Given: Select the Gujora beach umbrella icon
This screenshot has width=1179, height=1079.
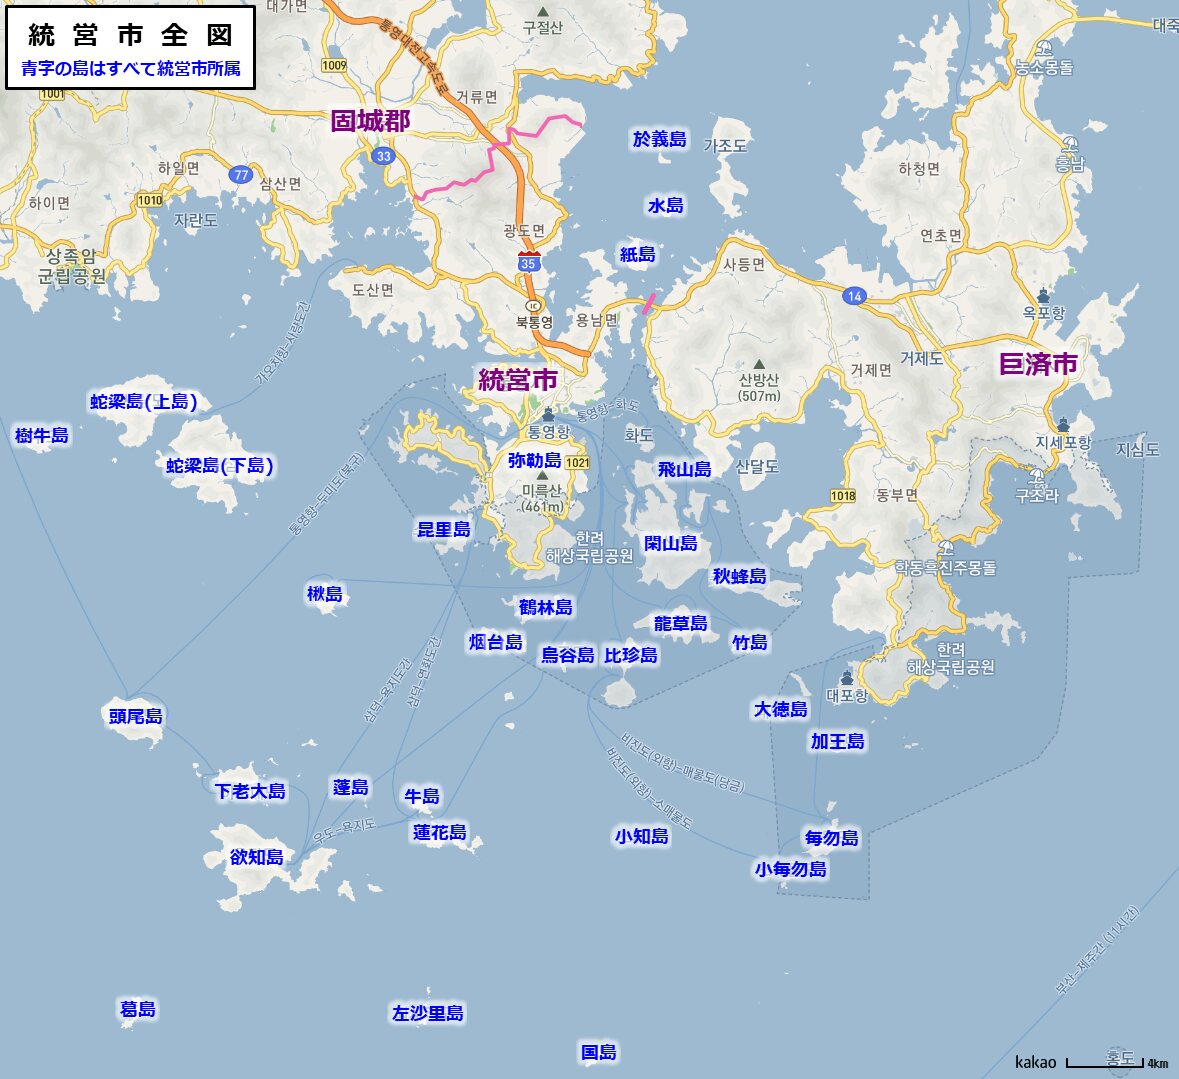Looking at the screenshot, I should coord(1036,478).
